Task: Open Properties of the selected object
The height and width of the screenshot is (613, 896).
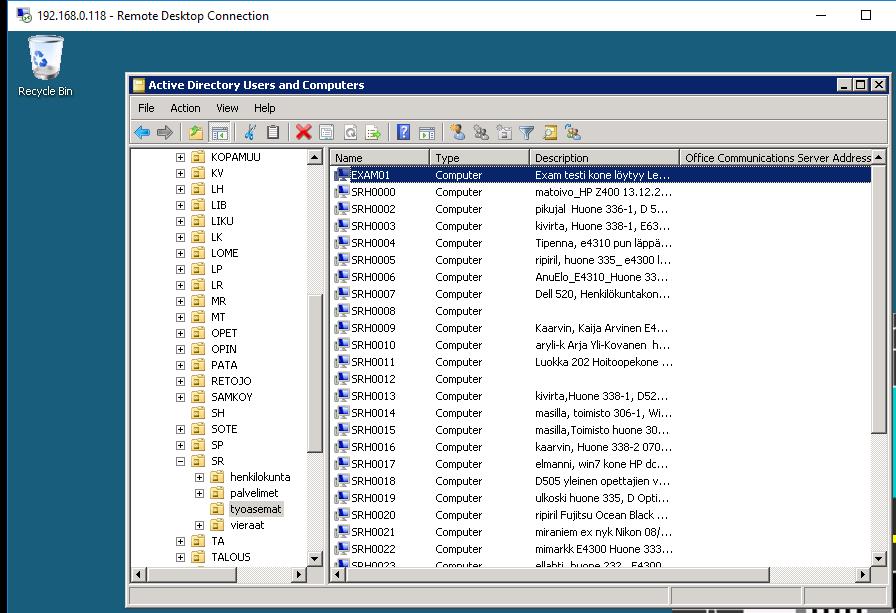Action: [x=326, y=133]
